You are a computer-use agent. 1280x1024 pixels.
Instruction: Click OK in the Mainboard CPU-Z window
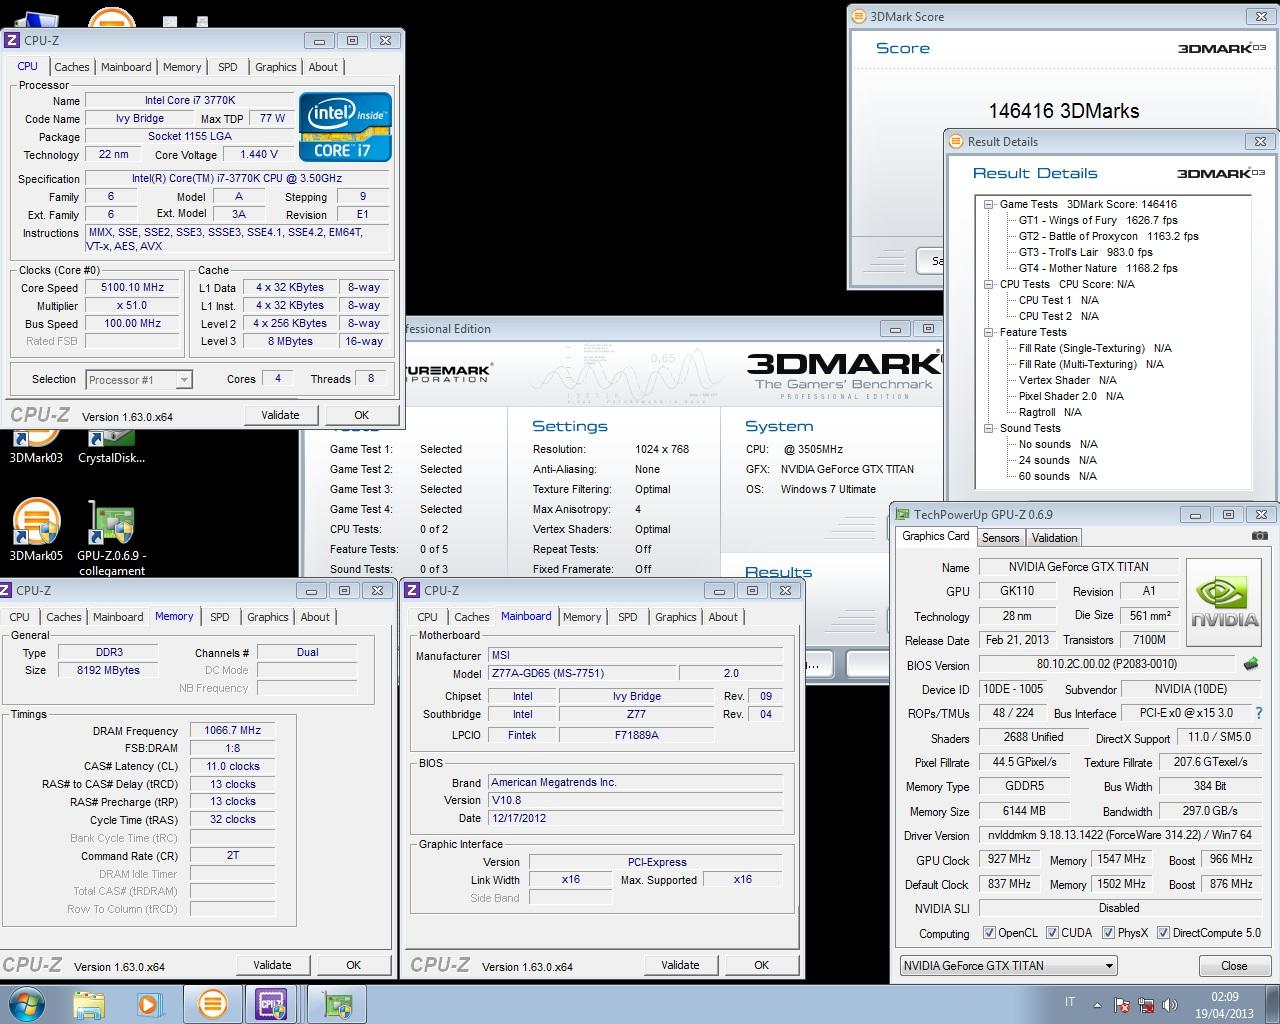click(762, 965)
